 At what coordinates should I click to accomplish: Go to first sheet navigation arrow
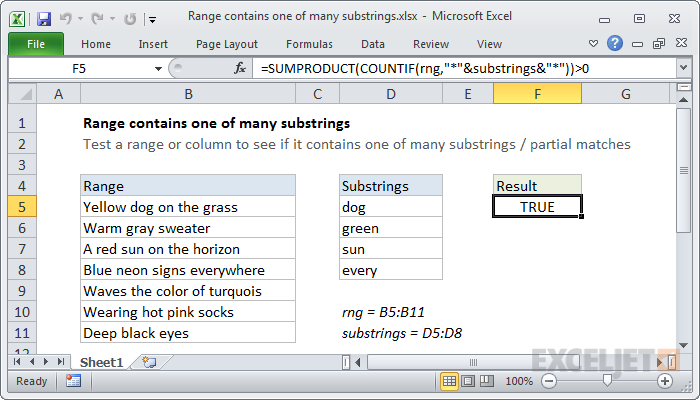tap(17, 362)
